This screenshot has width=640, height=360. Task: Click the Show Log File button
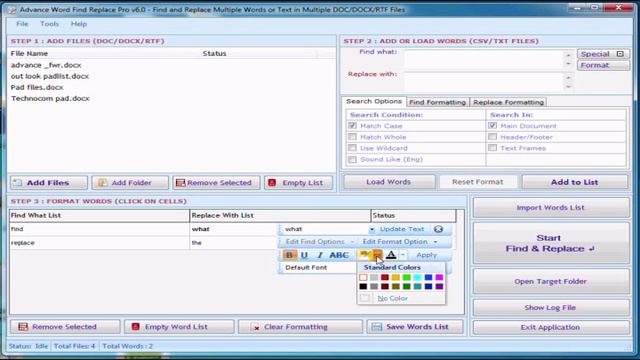(x=550, y=307)
